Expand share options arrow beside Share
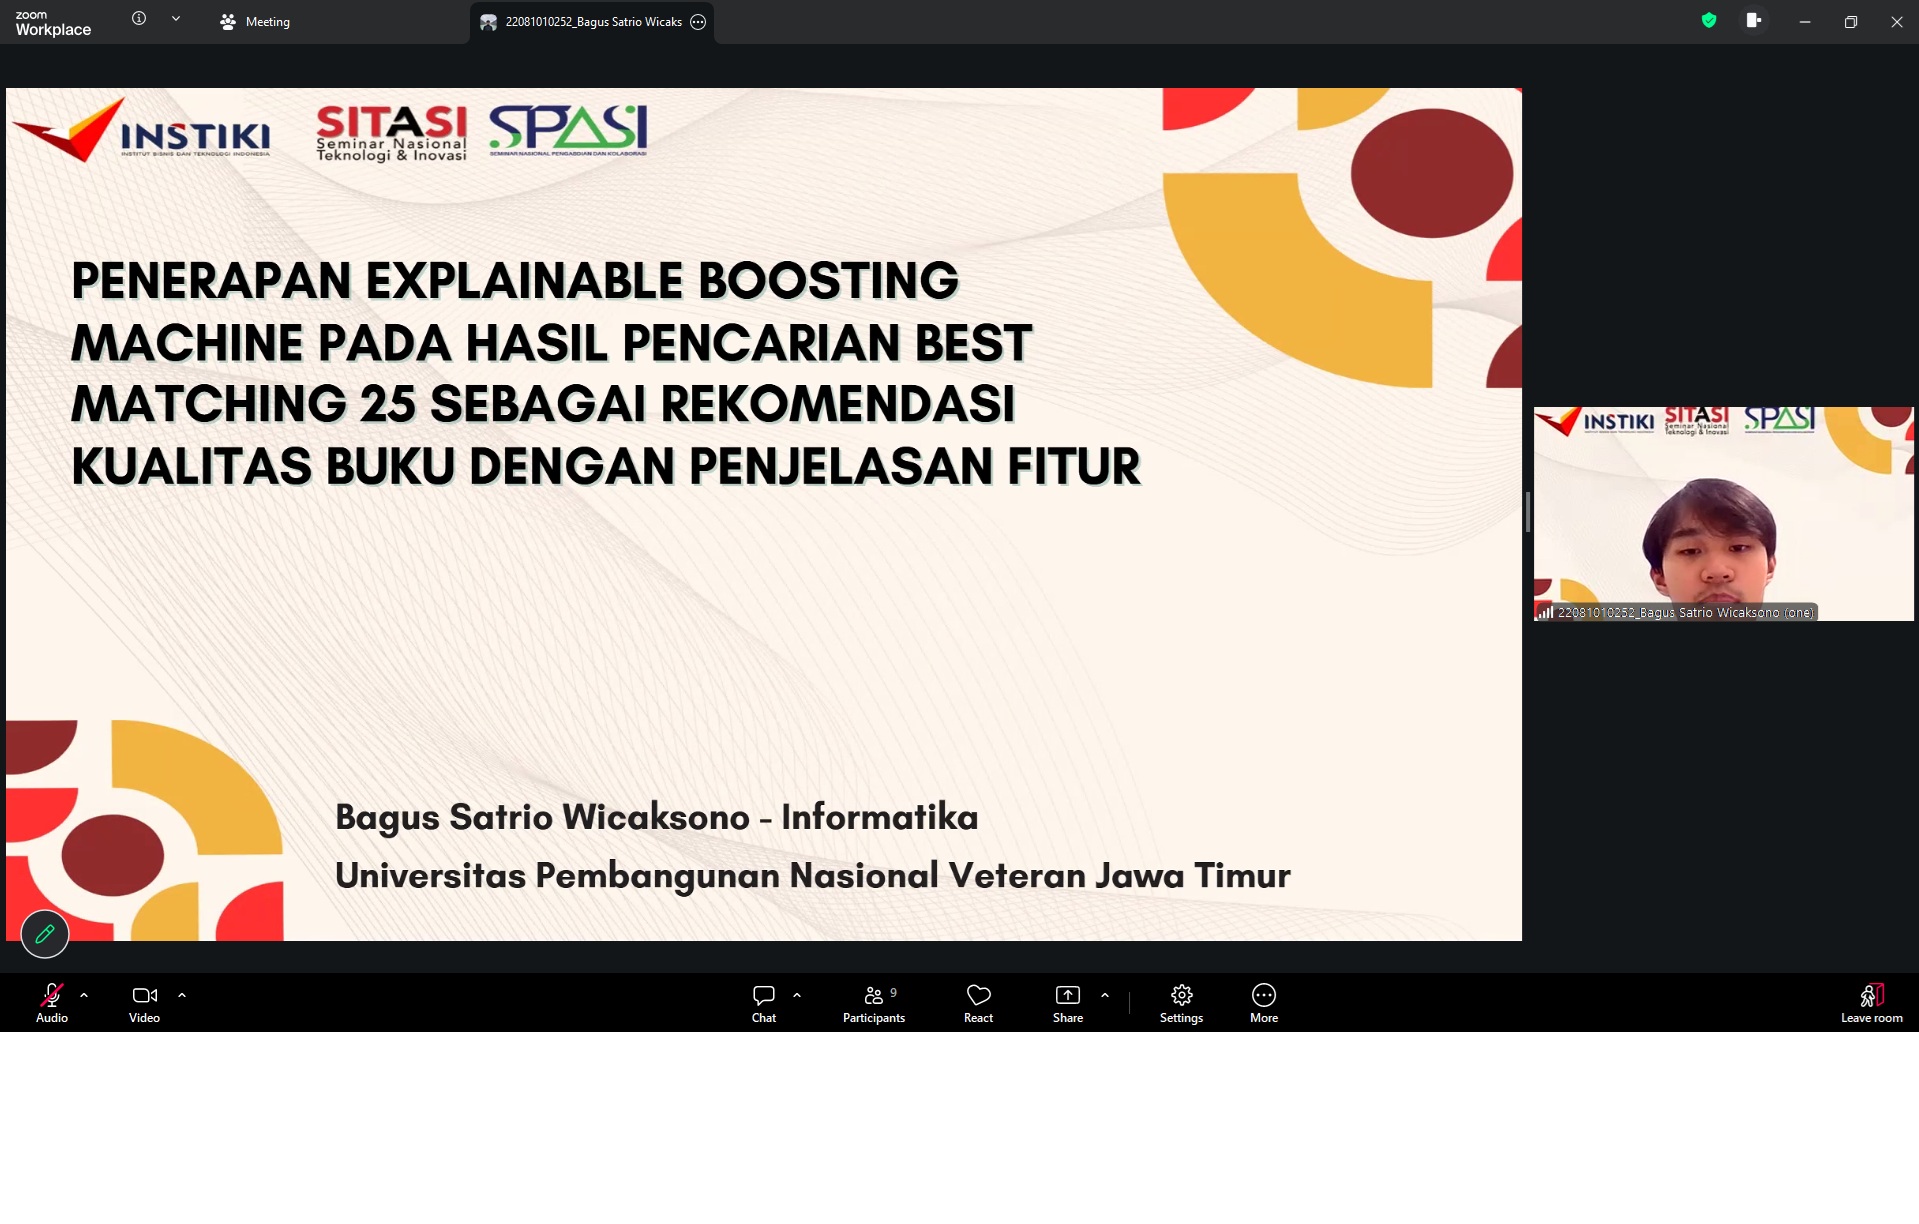This screenshot has width=1919, height=1224. pyautogui.click(x=1105, y=995)
